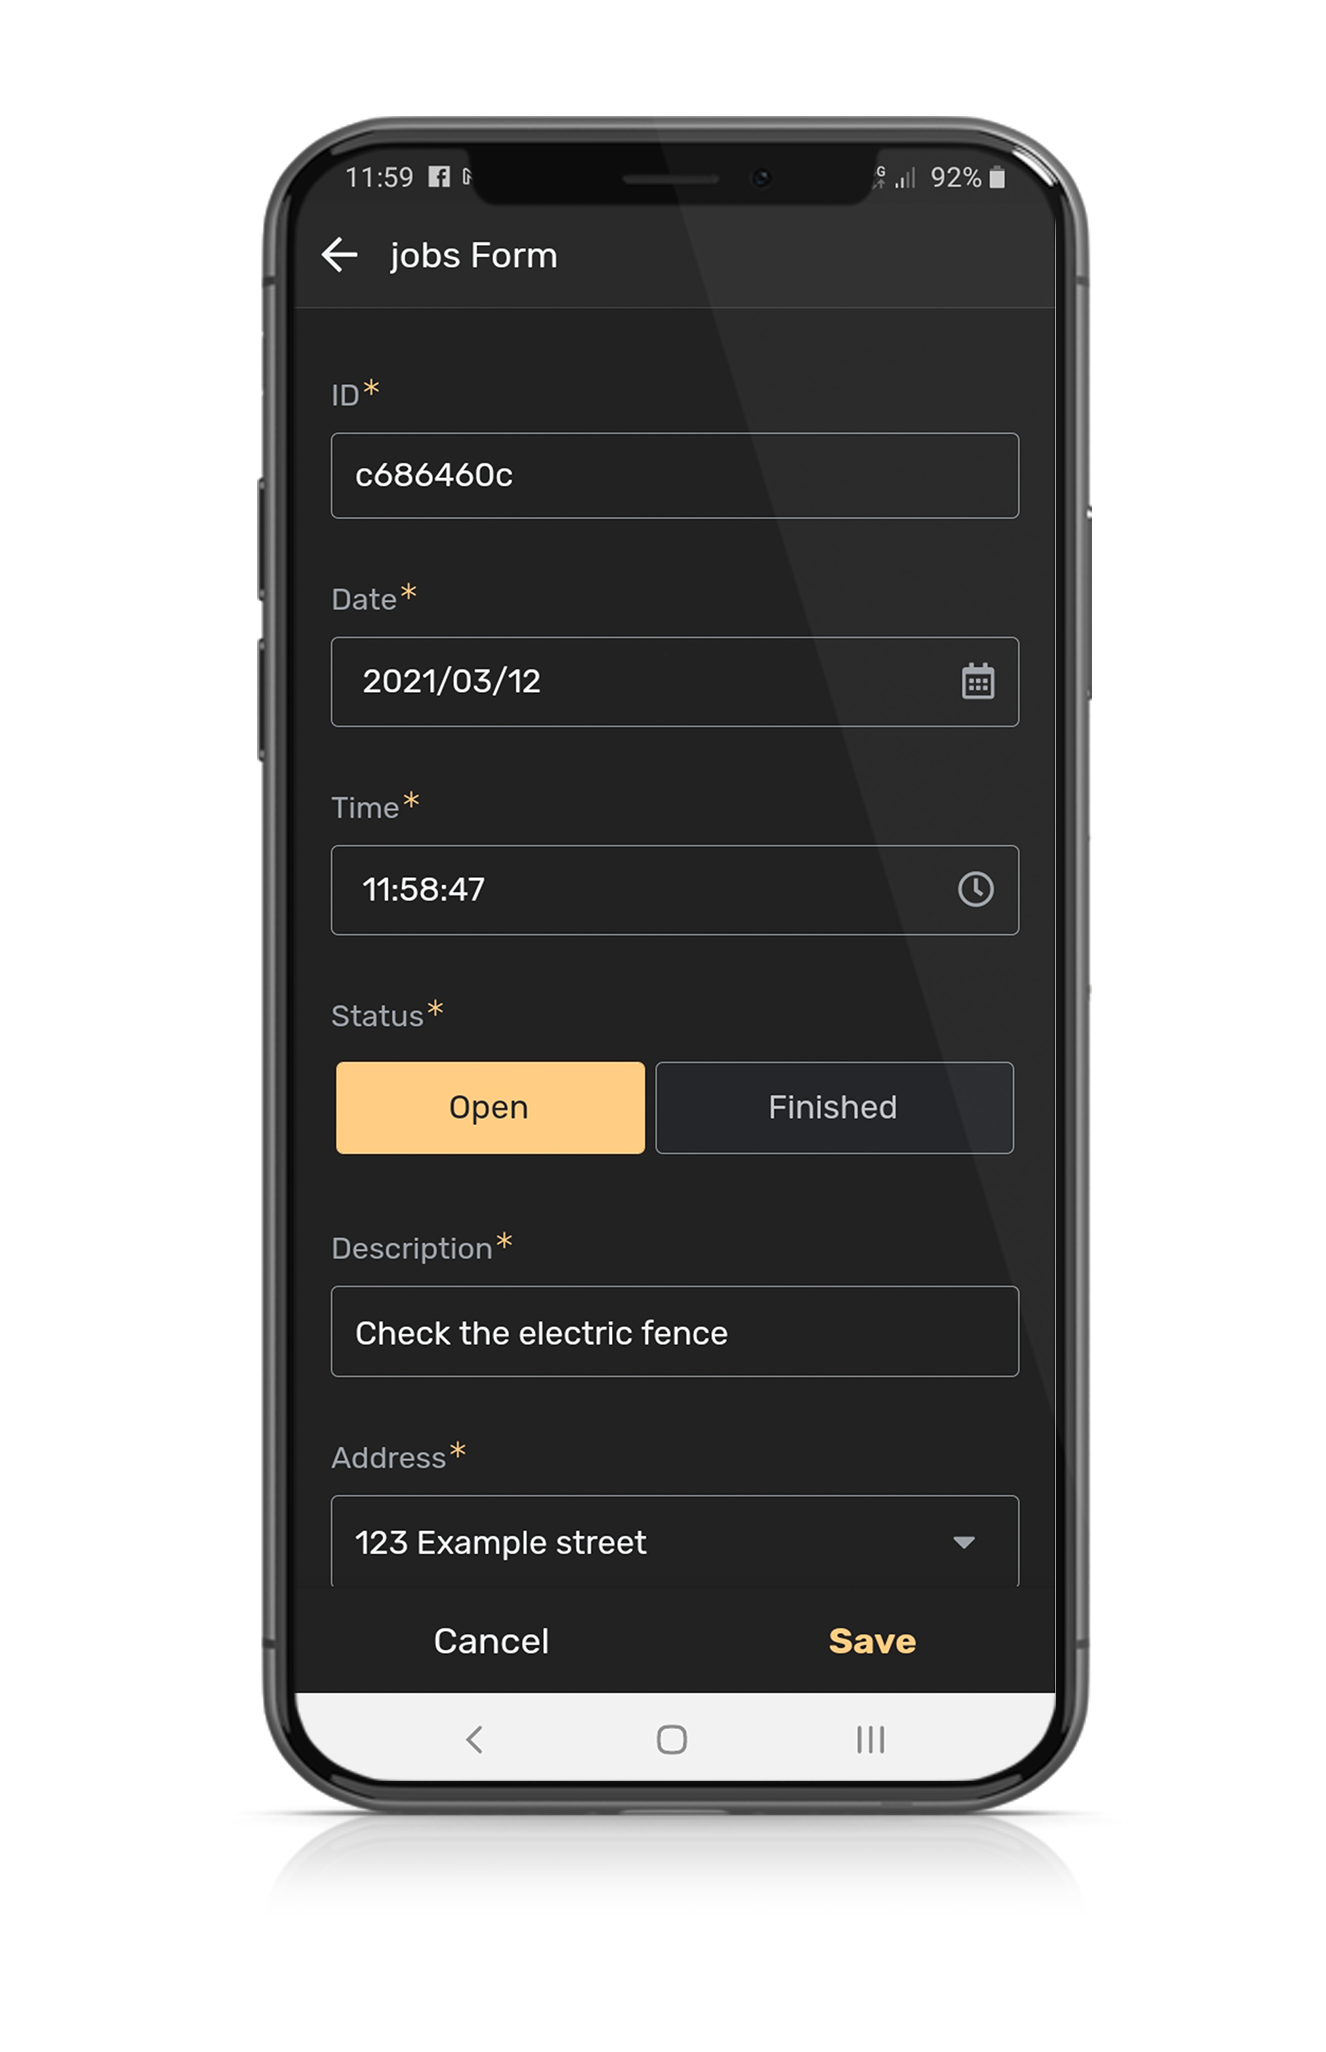Go back using the arrow beside jobs Form
1326x2052 pixels.
pyautogui.click(x=340, y=255)
